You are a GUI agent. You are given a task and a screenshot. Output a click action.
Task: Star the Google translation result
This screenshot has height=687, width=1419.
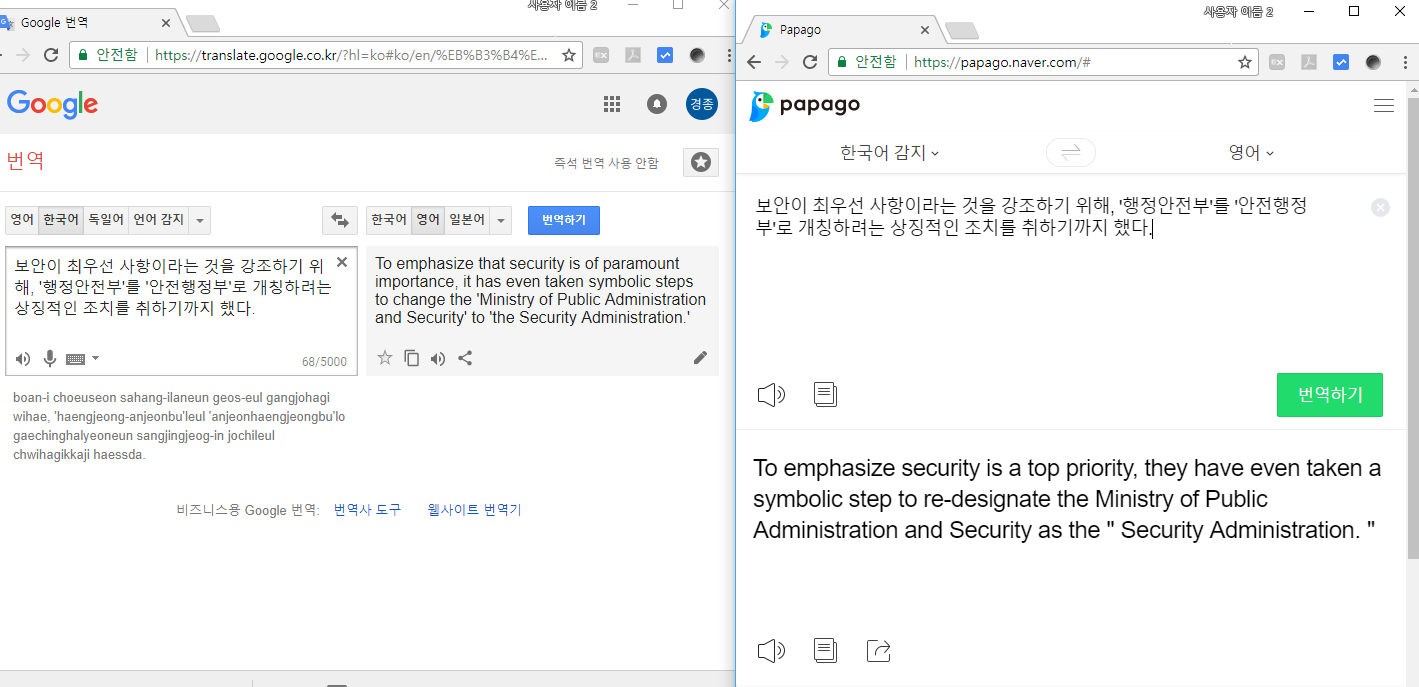click(385, 358)
